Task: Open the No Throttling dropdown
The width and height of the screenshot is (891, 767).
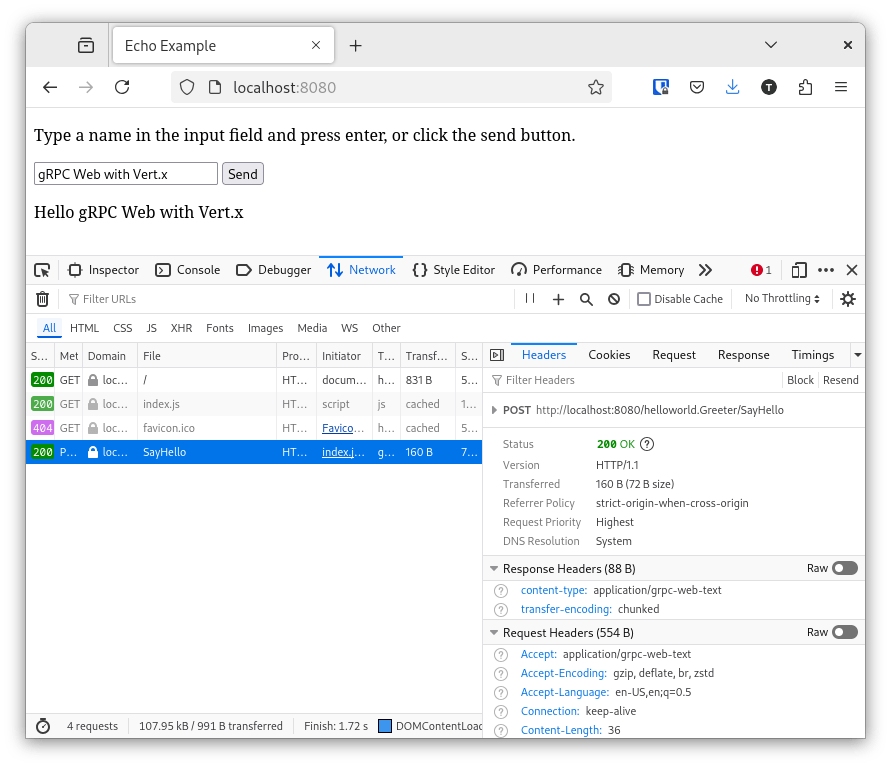Action: click(x=782, y=298)
